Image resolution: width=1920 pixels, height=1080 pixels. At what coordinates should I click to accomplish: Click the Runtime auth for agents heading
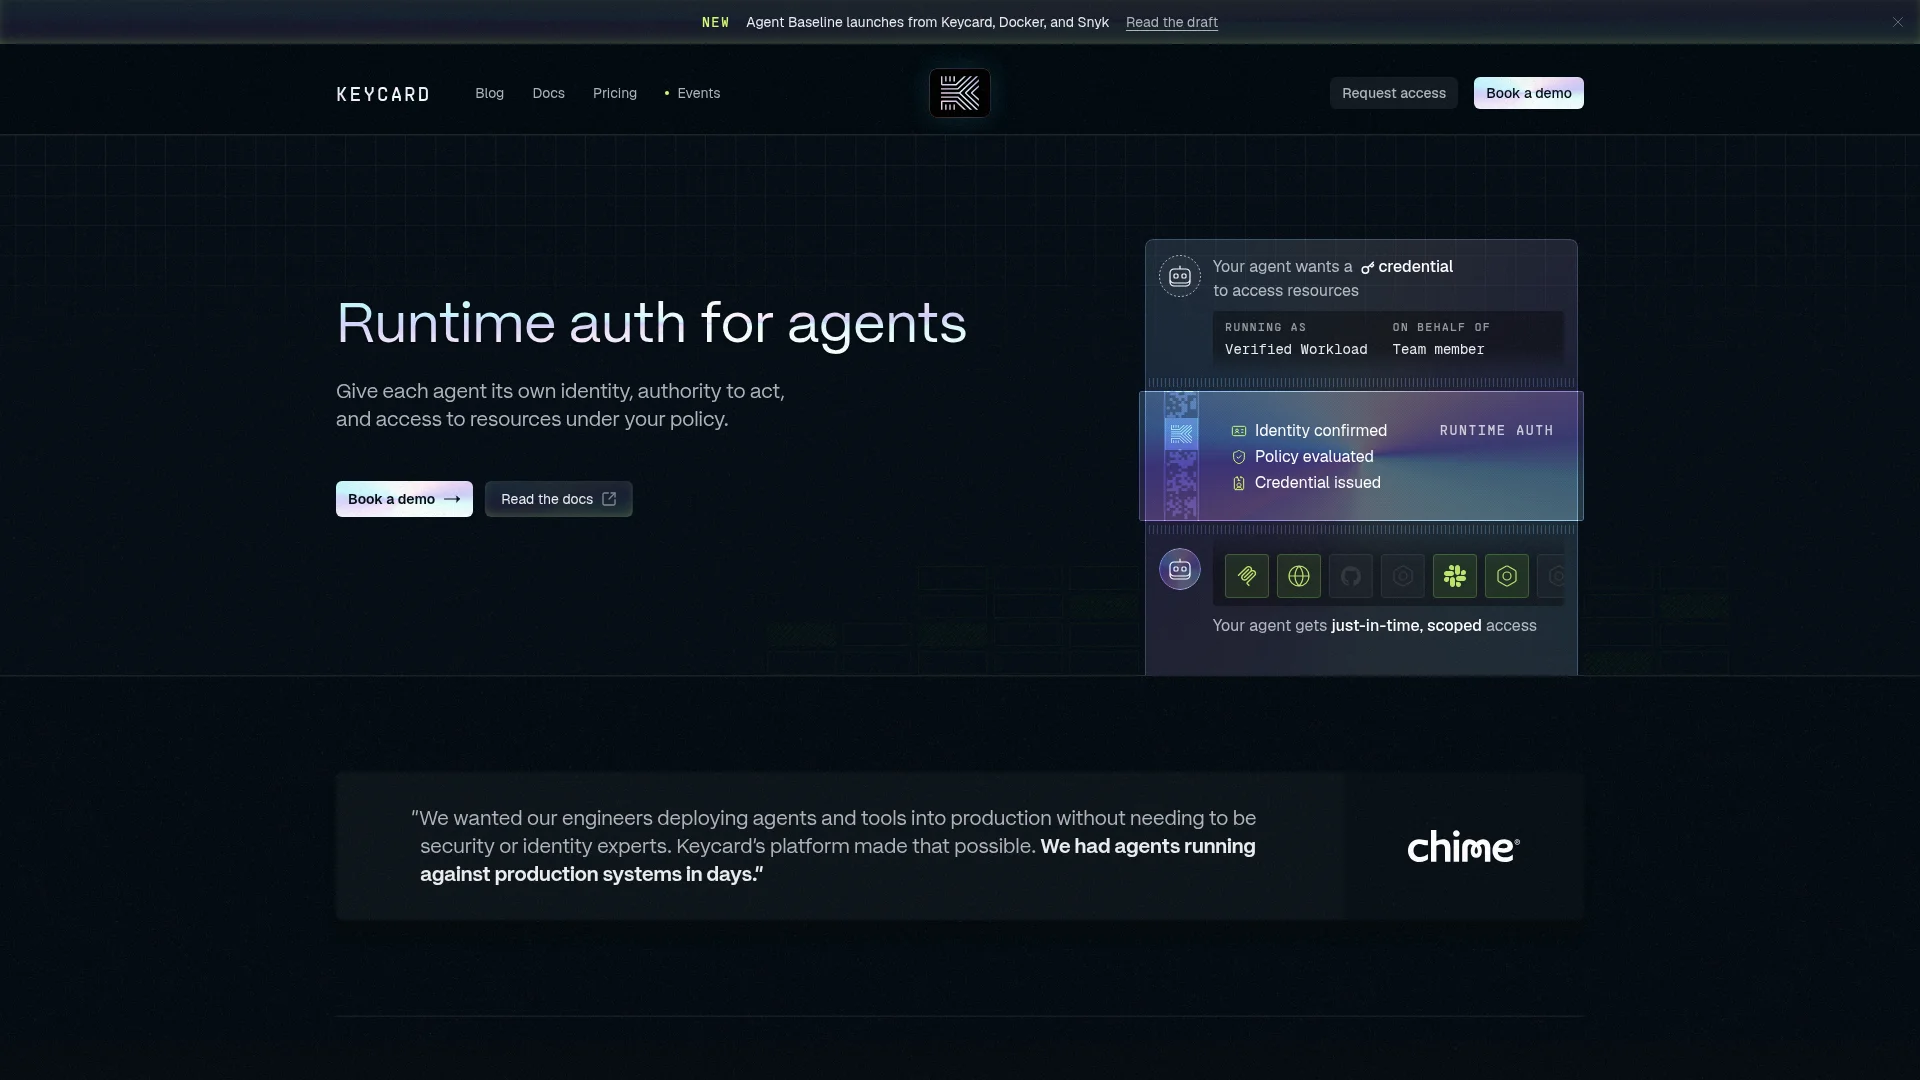click(x=651, y=323)
